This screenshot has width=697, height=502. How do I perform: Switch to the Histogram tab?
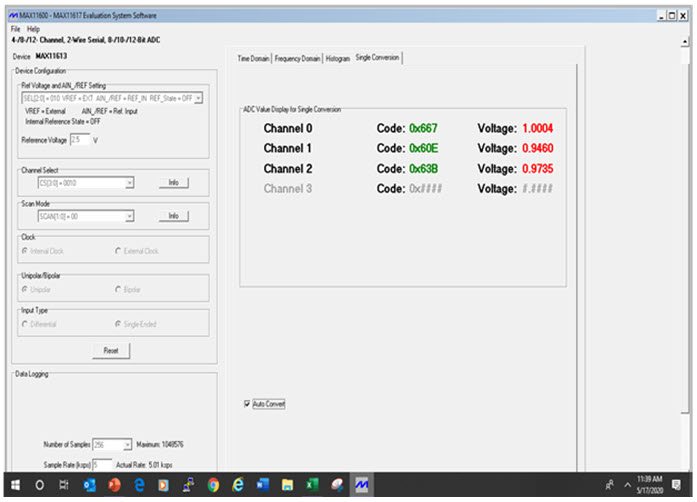(x=337, y=58)
